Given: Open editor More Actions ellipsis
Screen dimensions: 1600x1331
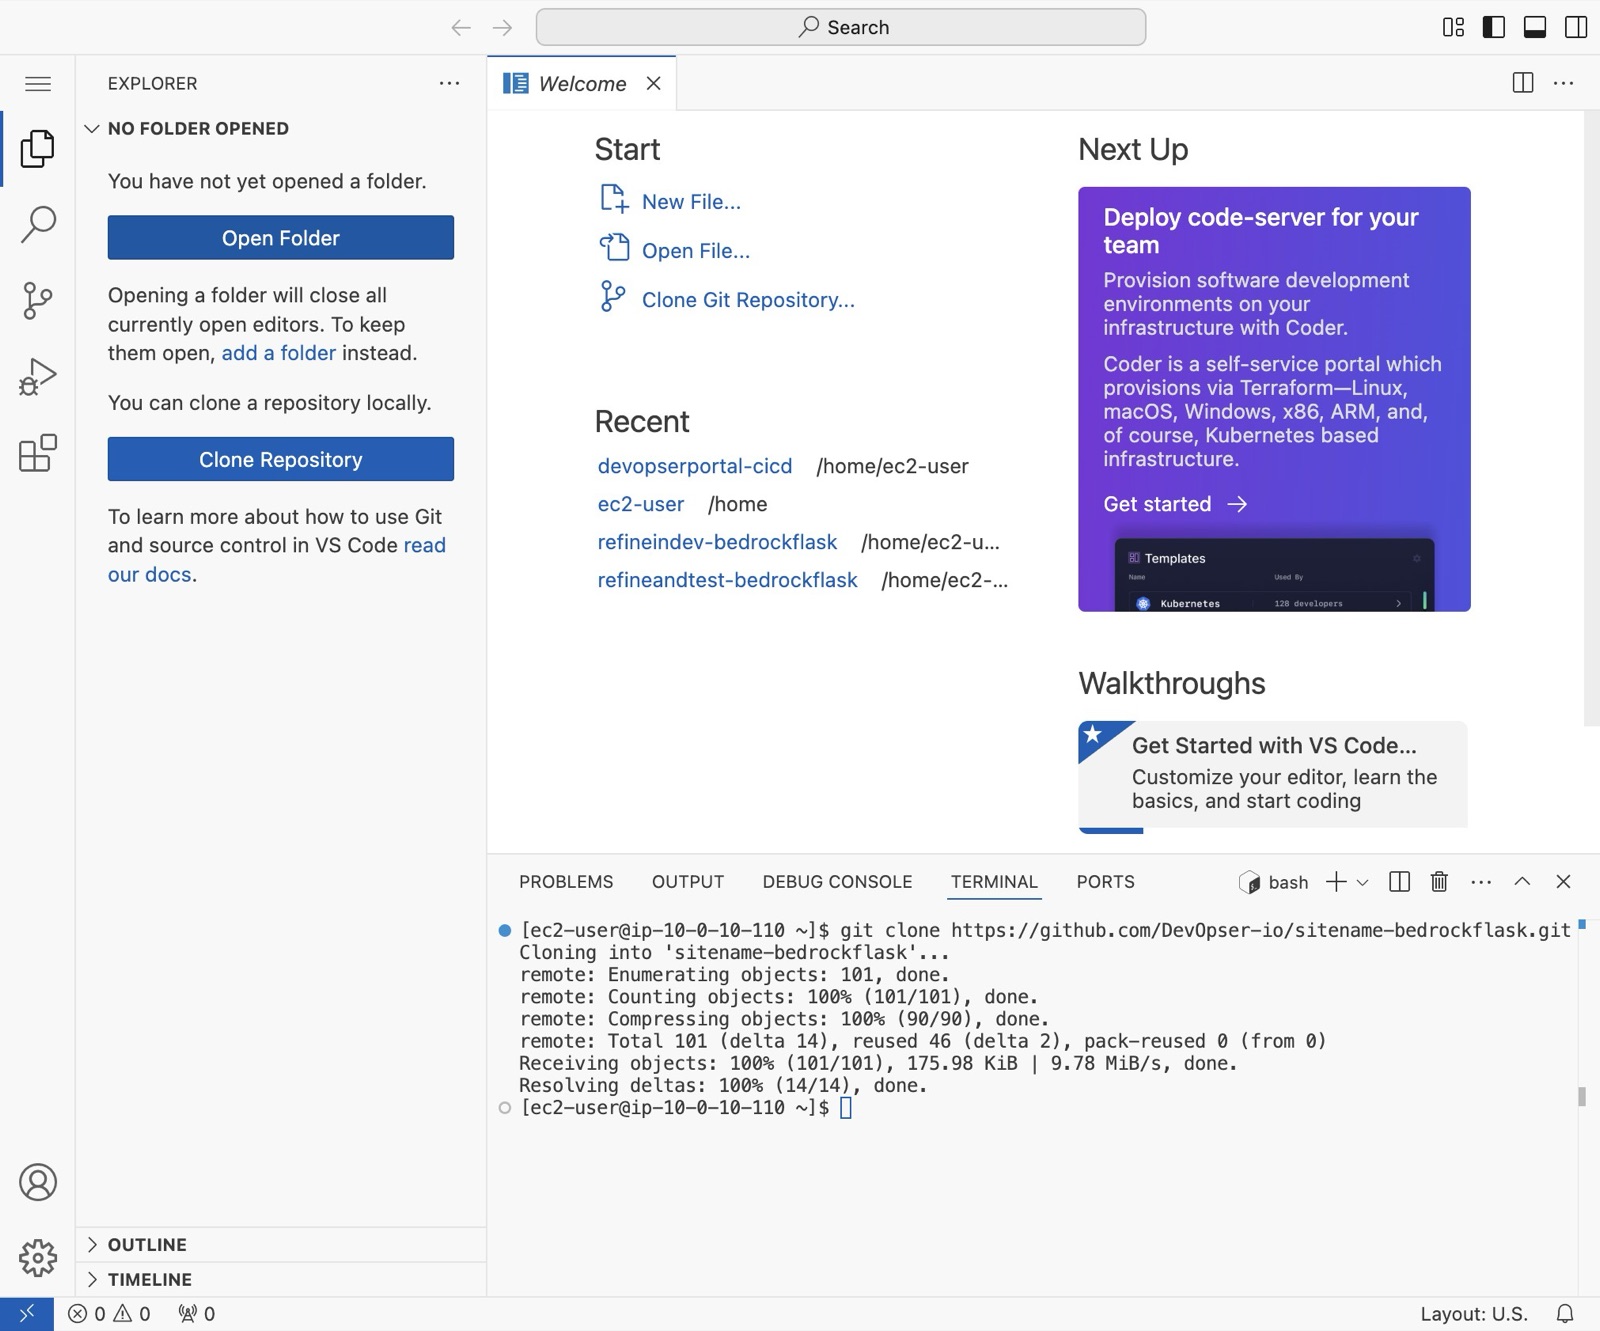Looking at the screenshot, I should pyautogui.click(x=1564, y=83).
